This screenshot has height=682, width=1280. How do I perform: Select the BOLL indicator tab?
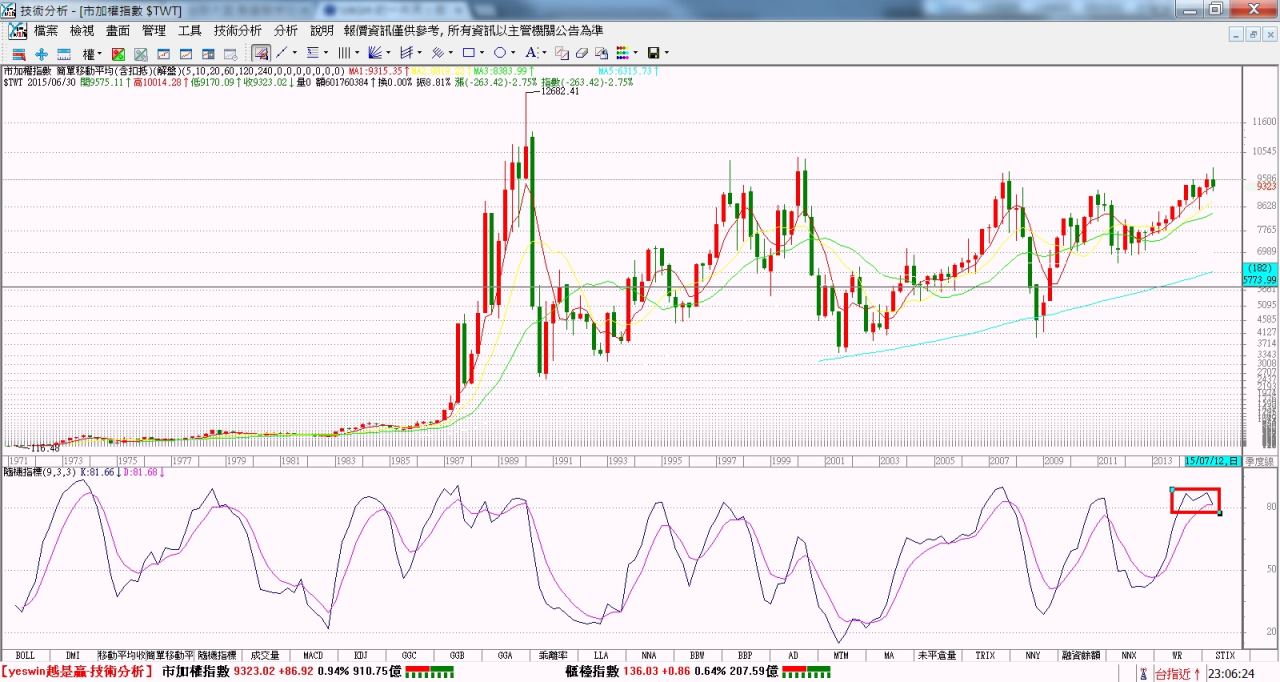coord(25,656)
